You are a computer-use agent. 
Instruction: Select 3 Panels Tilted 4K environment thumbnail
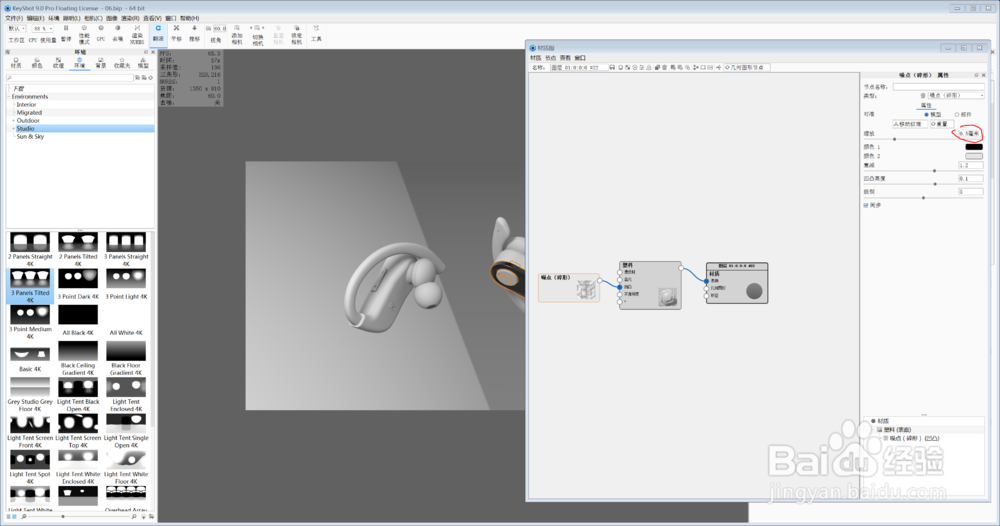coord(30,286)
